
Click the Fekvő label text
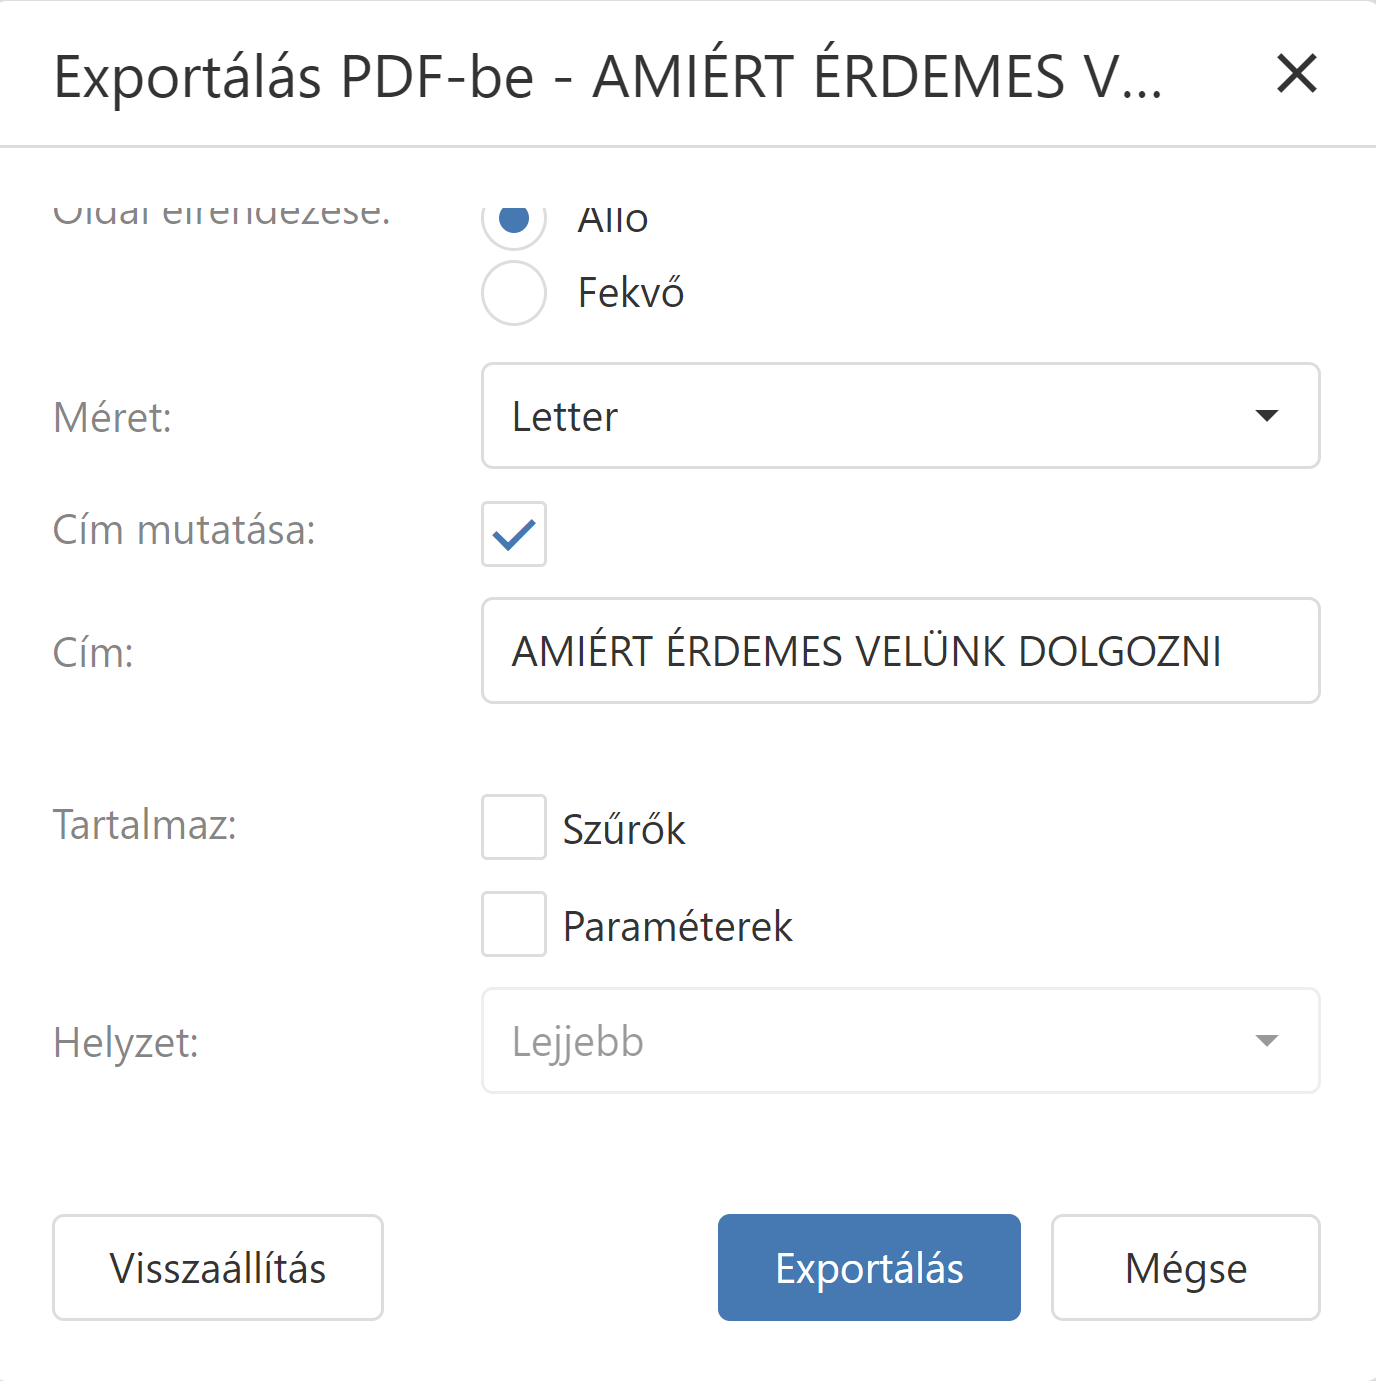point(631,293)
